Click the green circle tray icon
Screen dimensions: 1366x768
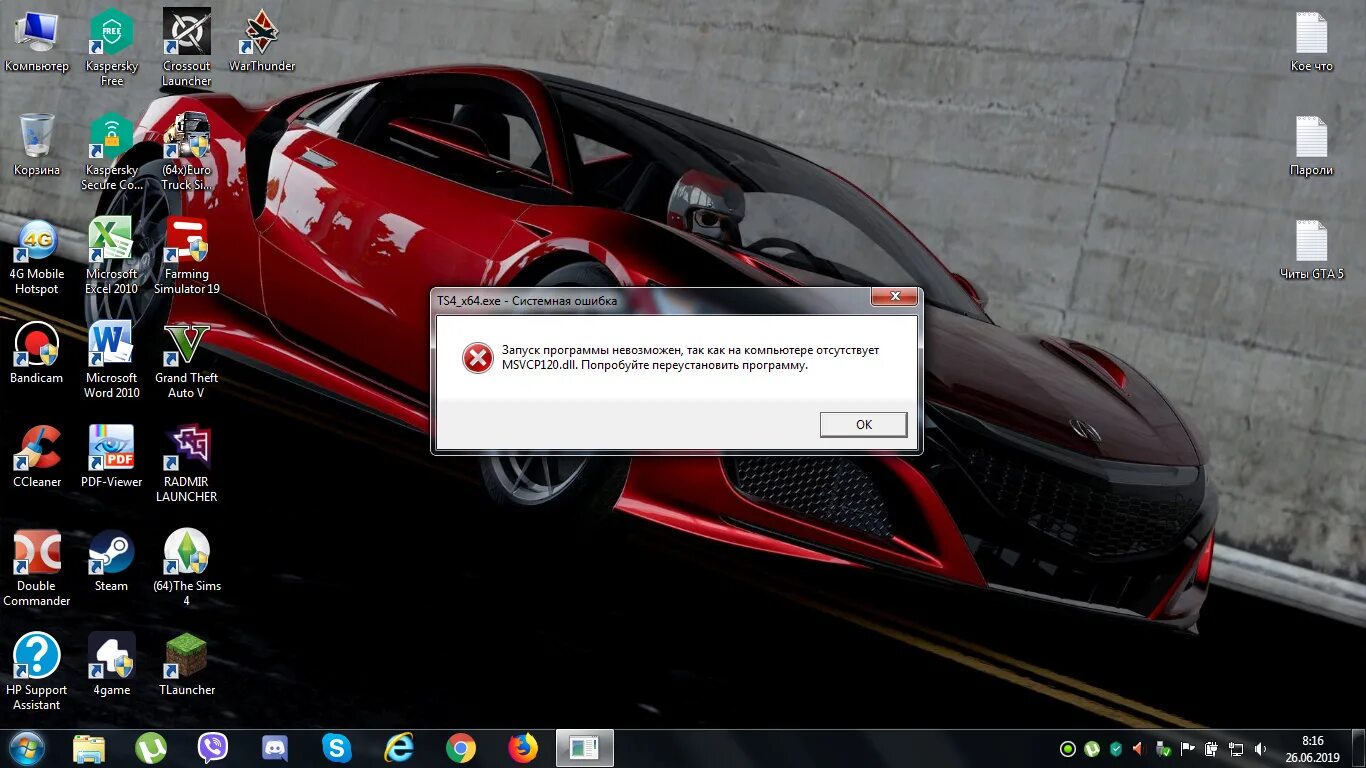[x=1068, y=749]
